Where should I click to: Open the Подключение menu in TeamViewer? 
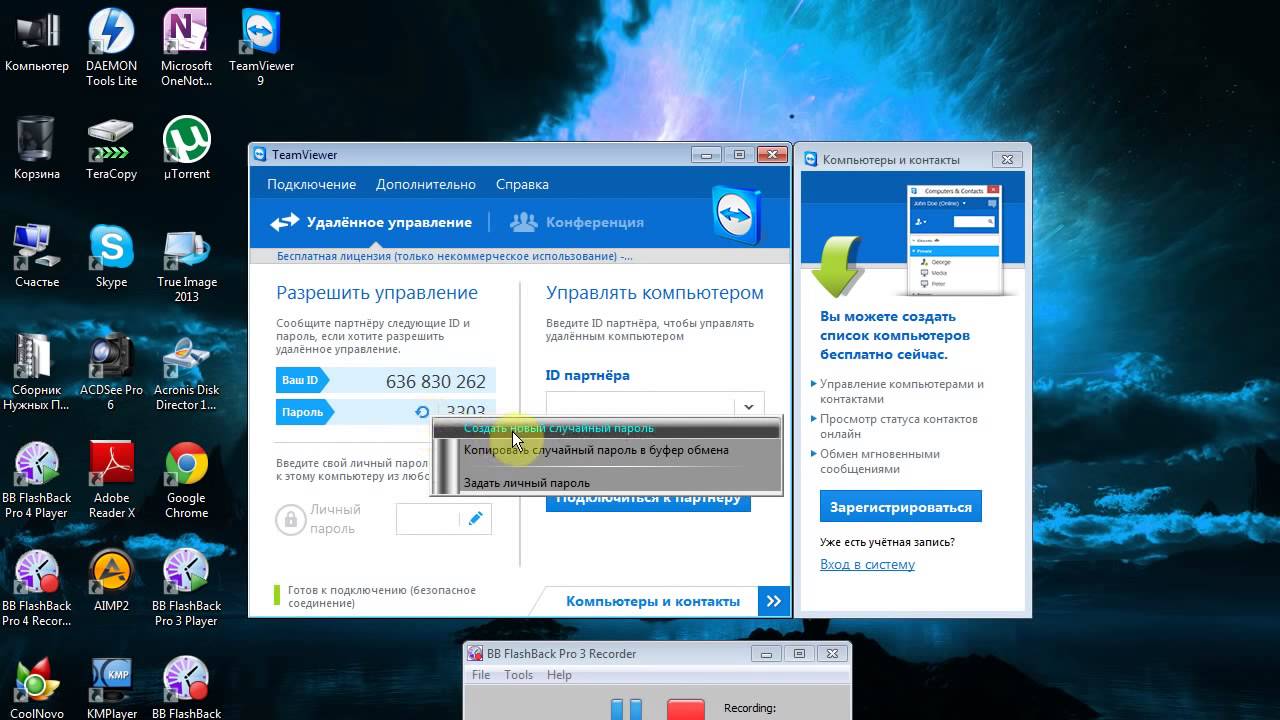[x=311, y=184]
